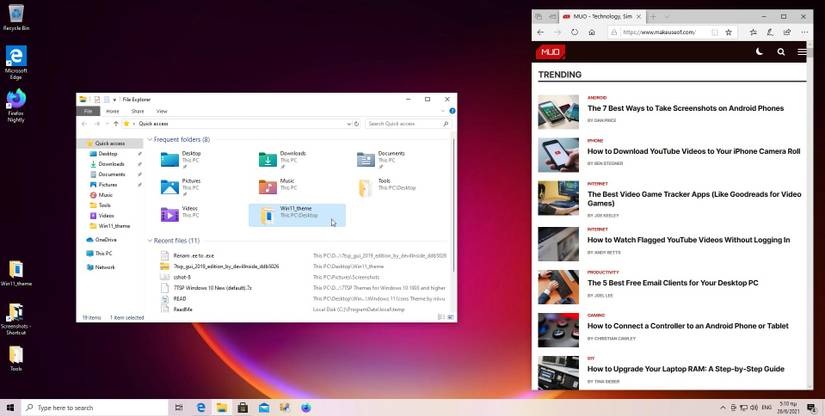Open the Edge Favorites hub icon

tap(753, 32)
